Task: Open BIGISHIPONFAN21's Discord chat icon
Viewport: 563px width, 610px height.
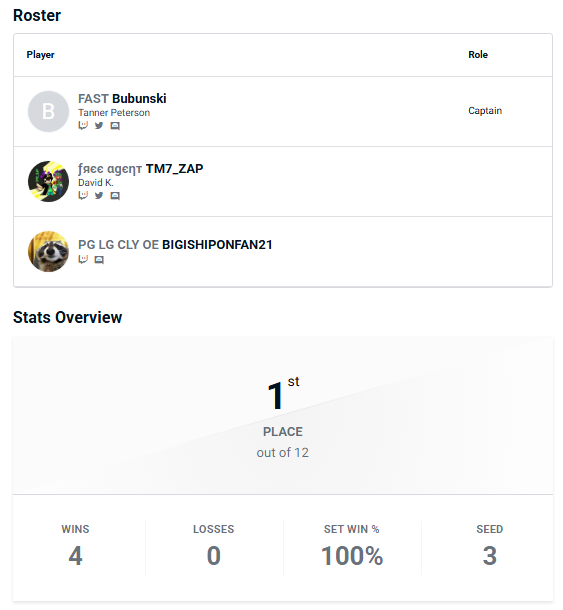Action: point(99,260)
